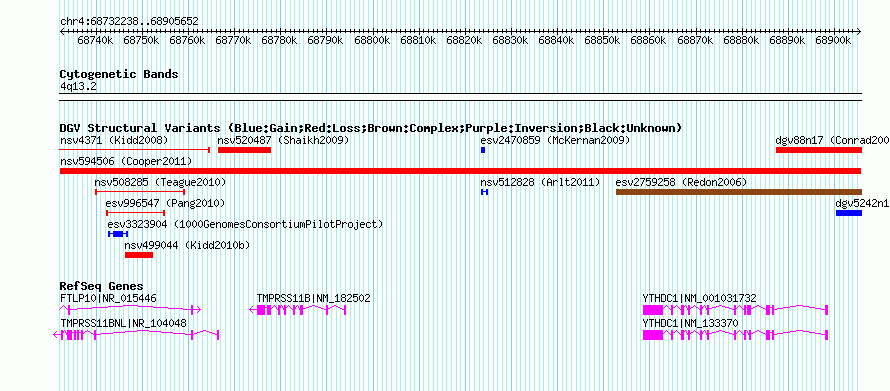Click the 68860k ruler tick label
Image resolution: width=890 pixels, height=391 pixels.
(x=648, y=41)
